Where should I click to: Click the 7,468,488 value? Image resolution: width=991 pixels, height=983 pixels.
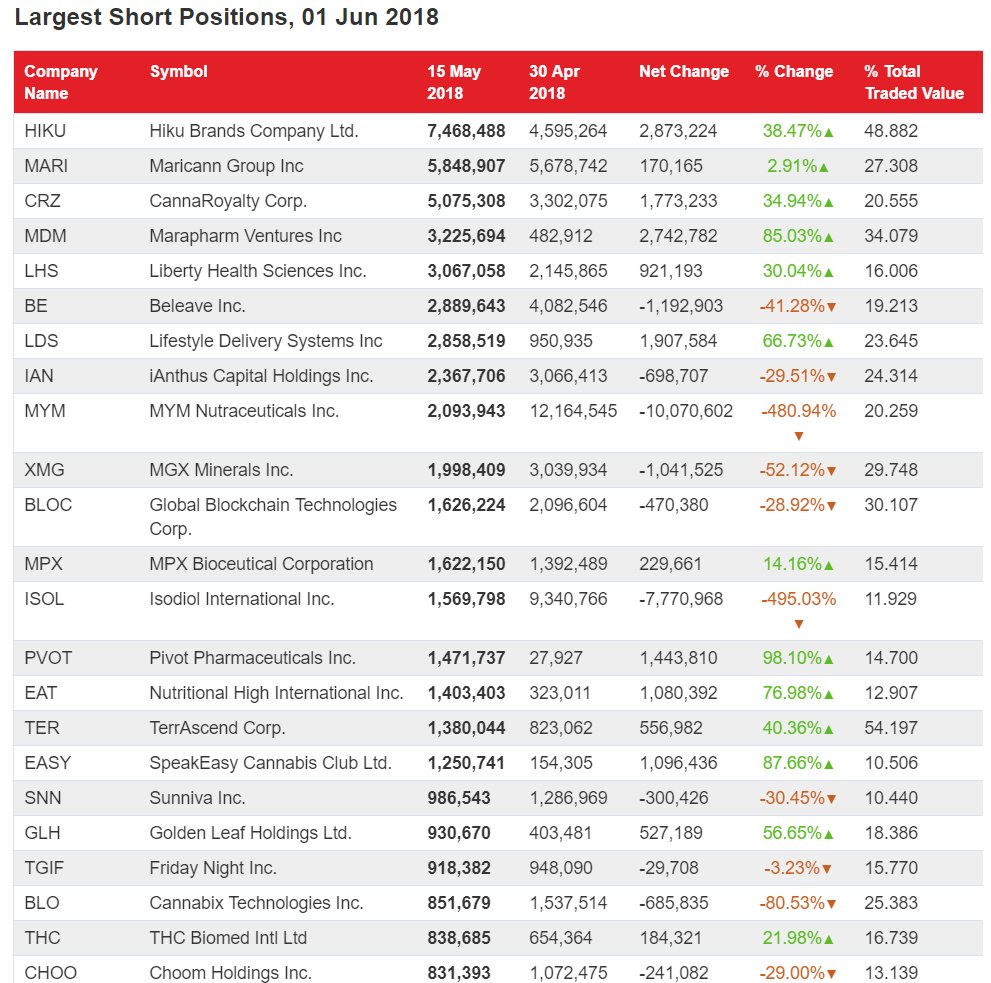click(x=466, y=131)
